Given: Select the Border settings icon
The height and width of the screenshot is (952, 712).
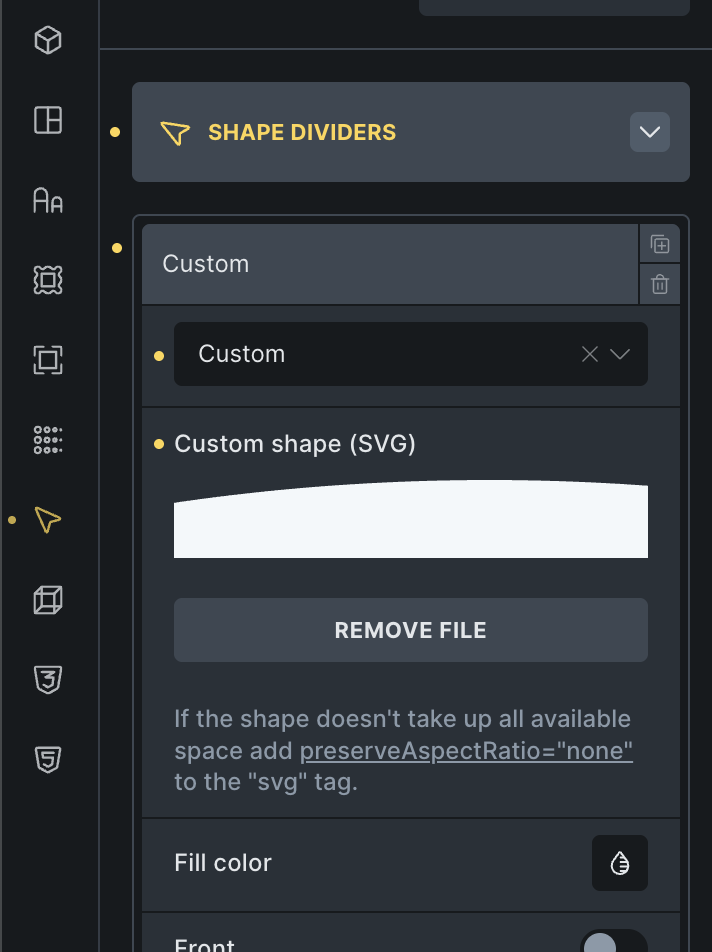Looking at the screenshot, I should pyautogui.click(x=48, y=280).
